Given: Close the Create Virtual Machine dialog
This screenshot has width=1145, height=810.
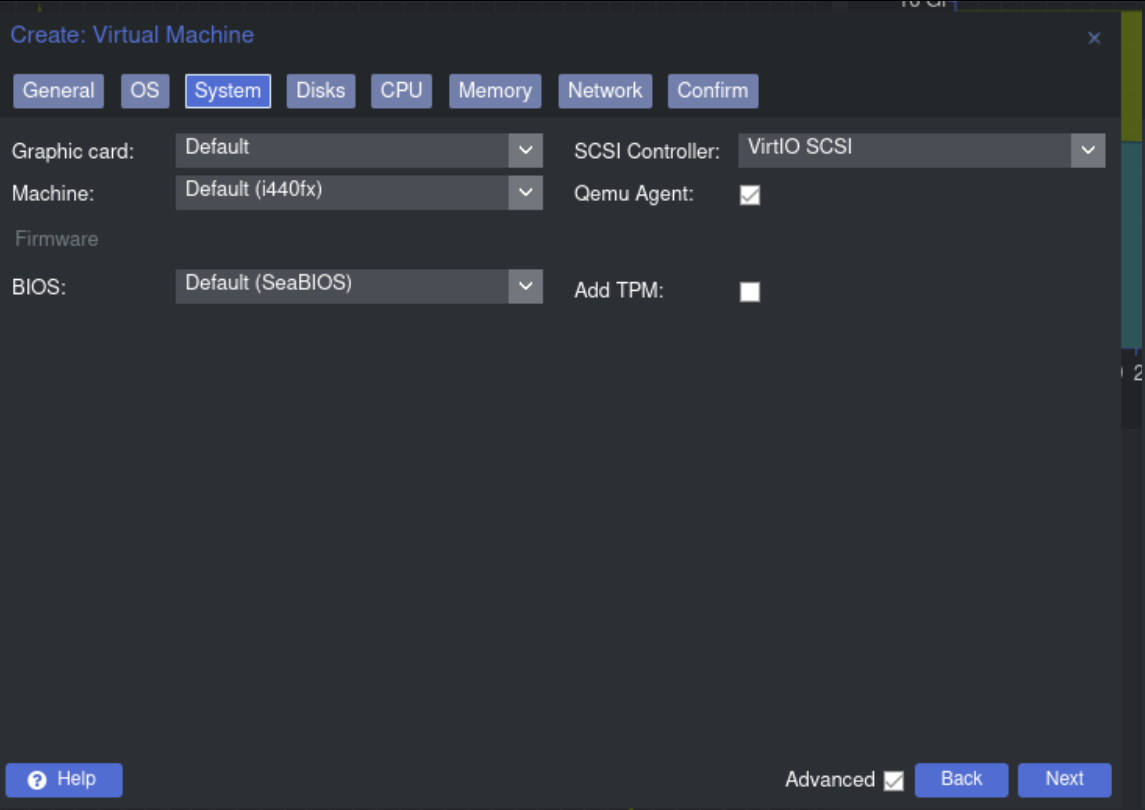Looking at the screenshot, I should pyautogui.click(x=1094, y=38).
